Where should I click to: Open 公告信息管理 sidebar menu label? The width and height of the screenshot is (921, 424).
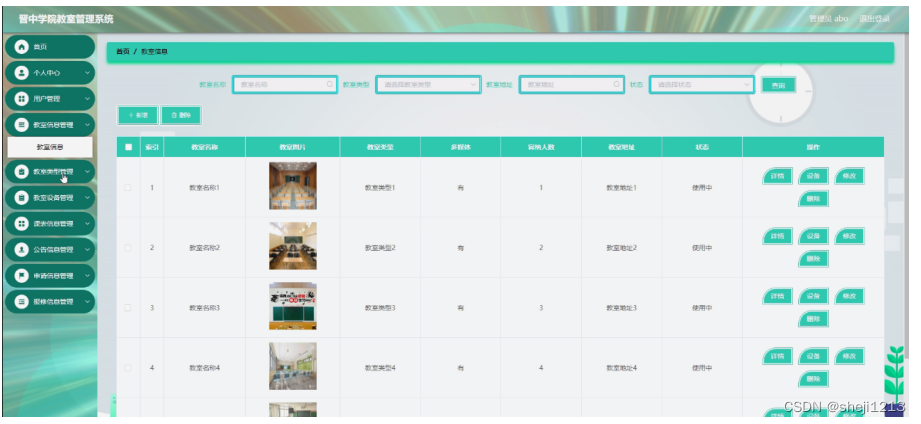[53, 250]
